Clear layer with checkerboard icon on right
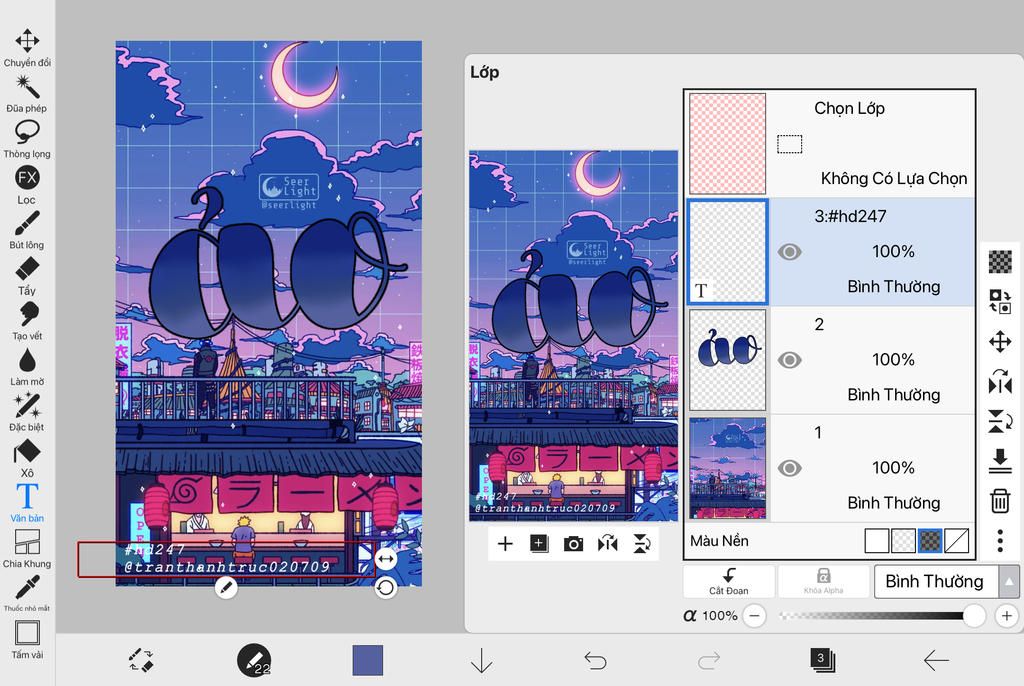Image resolution: width=1024 pixels, height=686 pixels. tap(1000, 261)
